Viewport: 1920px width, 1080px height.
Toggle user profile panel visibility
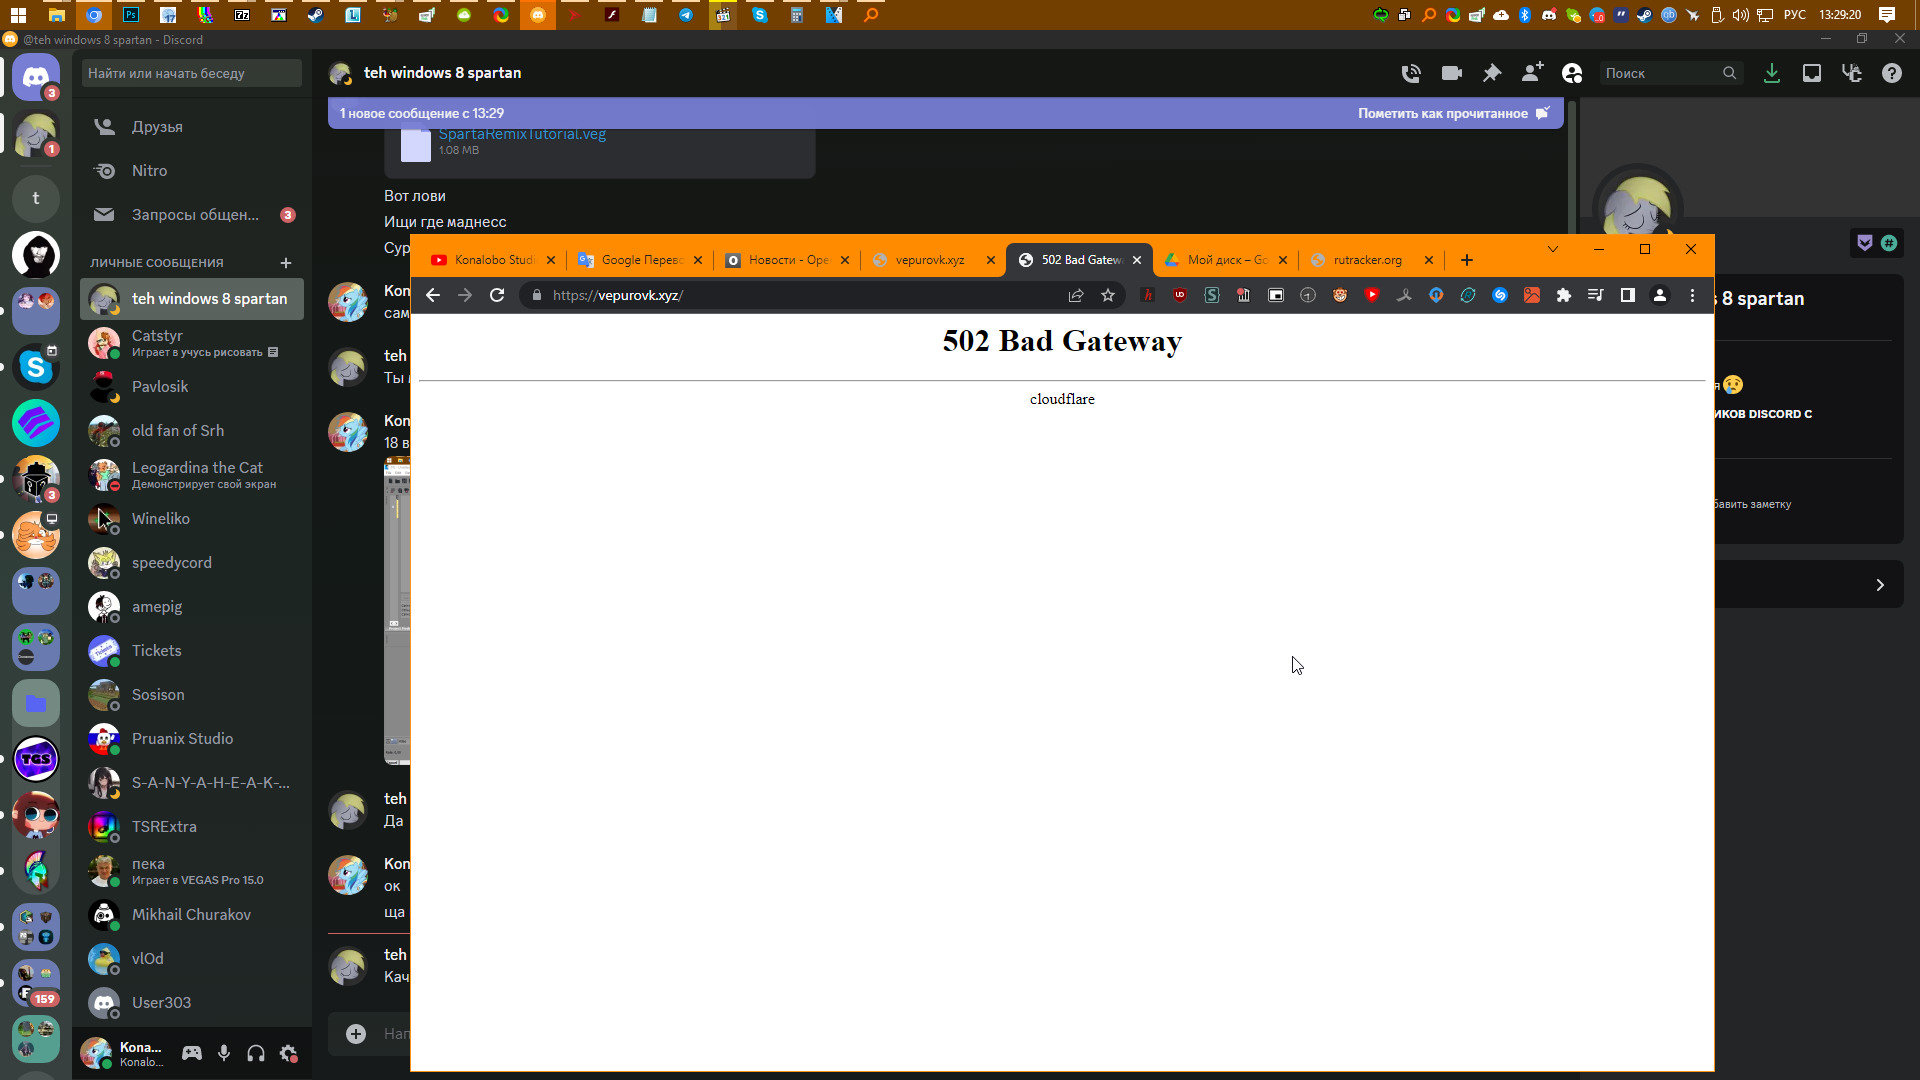click(1572, 73)
